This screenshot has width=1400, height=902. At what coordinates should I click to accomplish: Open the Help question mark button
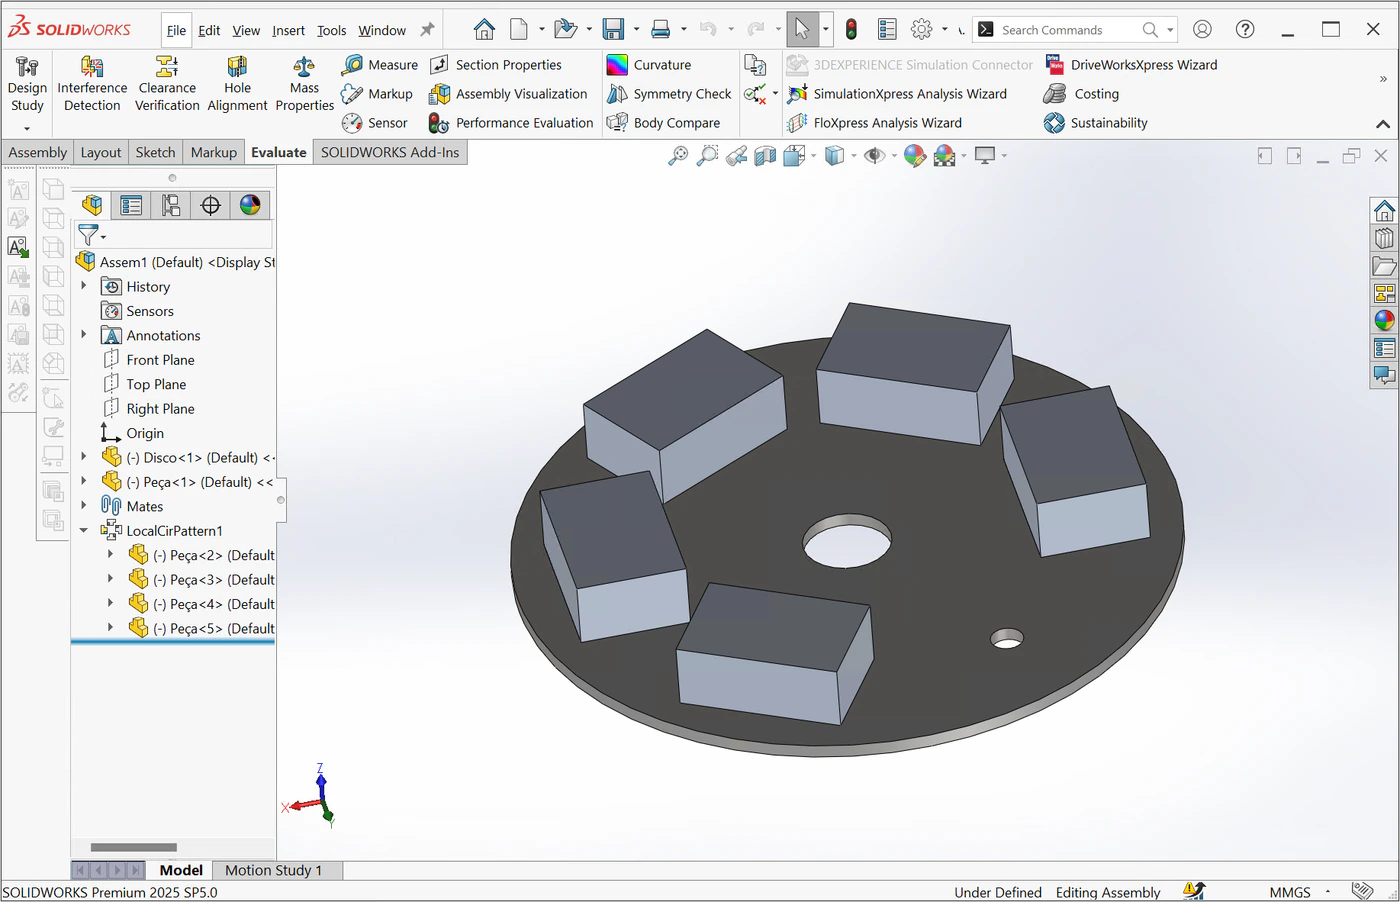coord(1245,29)
